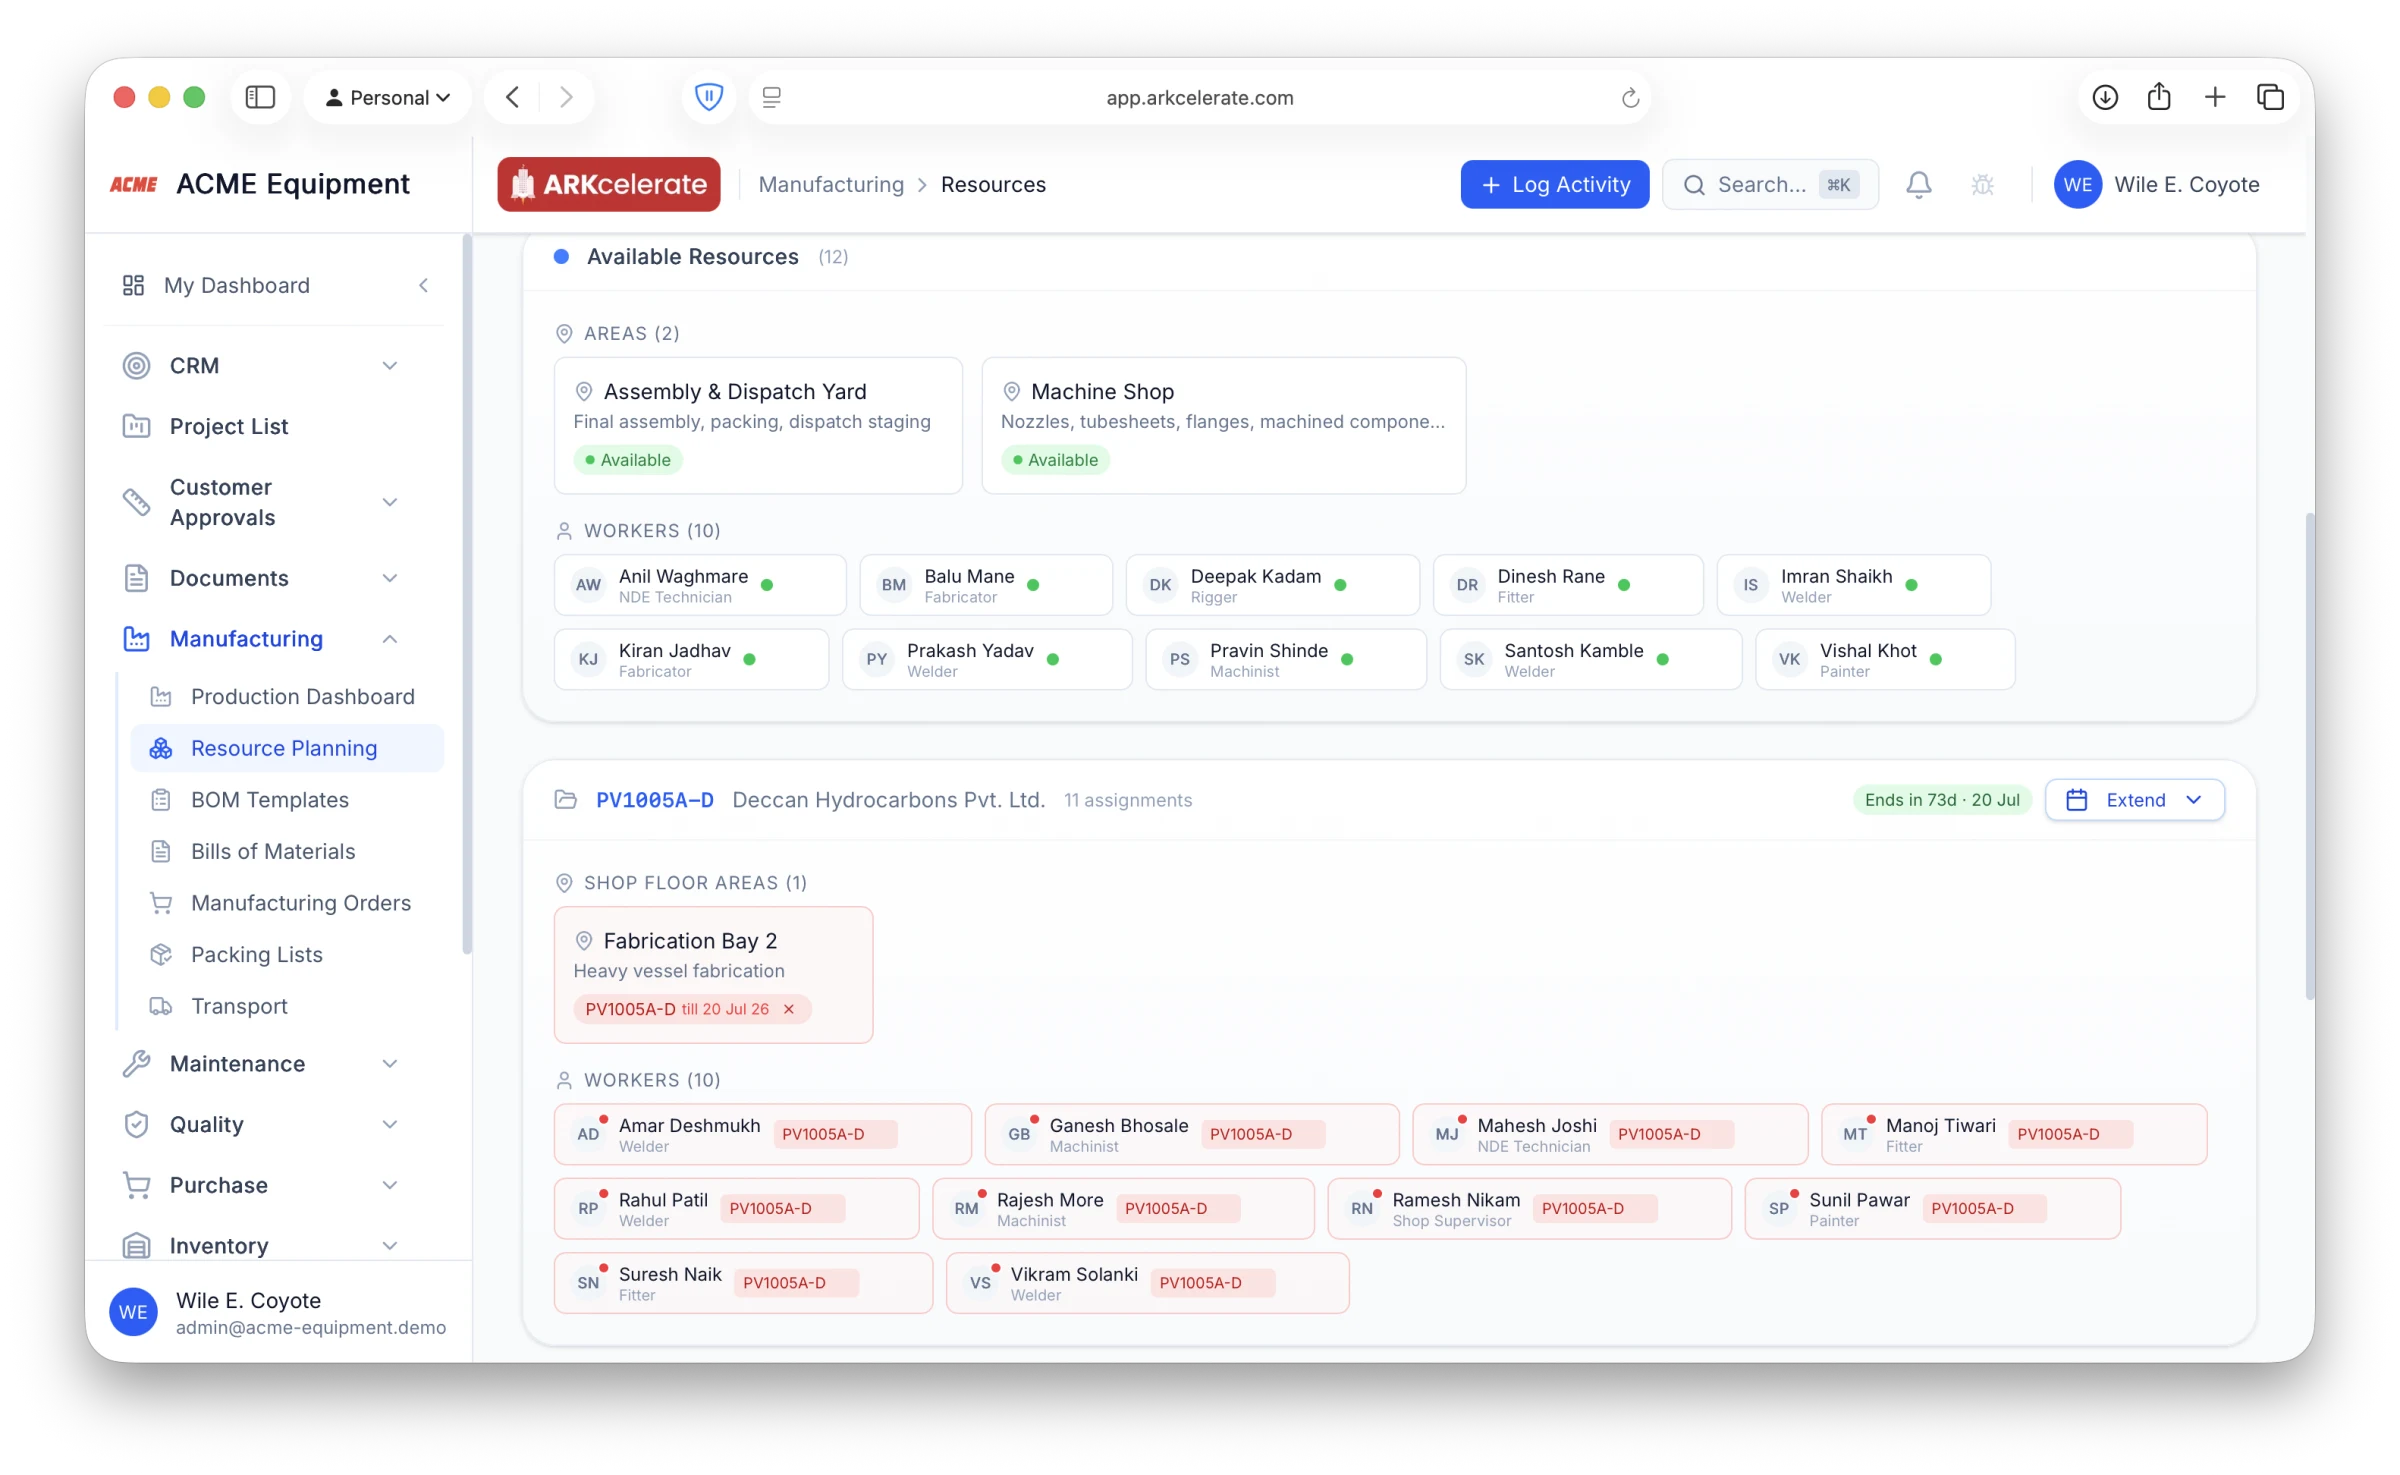Show the tab overview icon
This screenshot has width=2400, height=1475.
(2270, 97)
